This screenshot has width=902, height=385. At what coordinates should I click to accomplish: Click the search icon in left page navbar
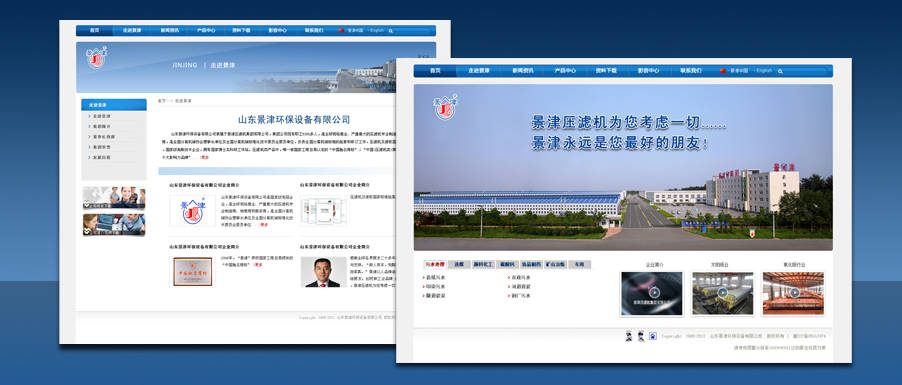(x=391, y=31)
